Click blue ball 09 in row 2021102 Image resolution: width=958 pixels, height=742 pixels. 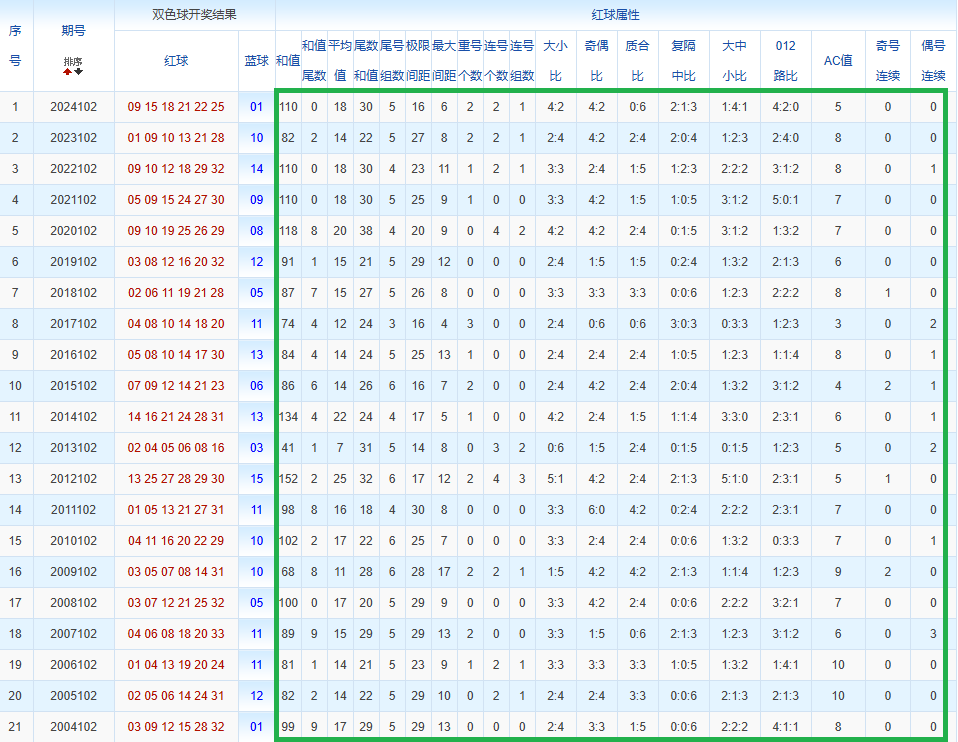pos(257,200)
